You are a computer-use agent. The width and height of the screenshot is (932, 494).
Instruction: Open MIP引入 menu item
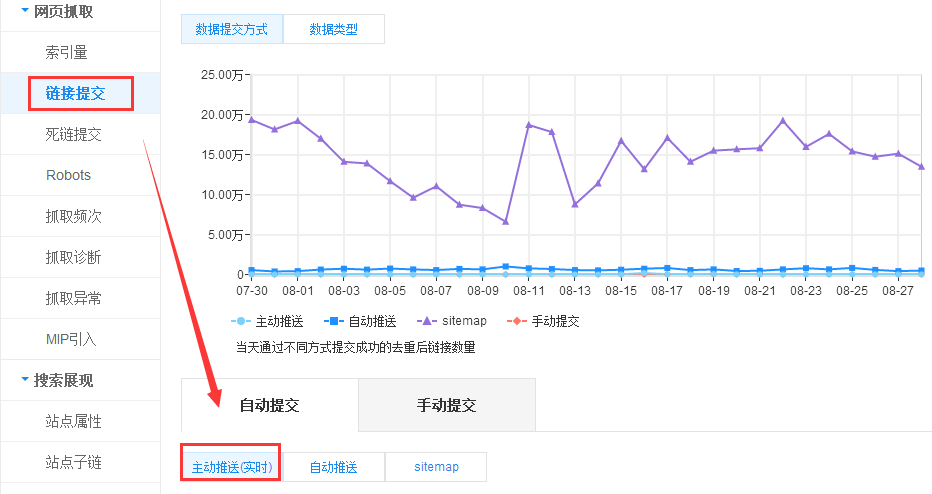(71, 339)
